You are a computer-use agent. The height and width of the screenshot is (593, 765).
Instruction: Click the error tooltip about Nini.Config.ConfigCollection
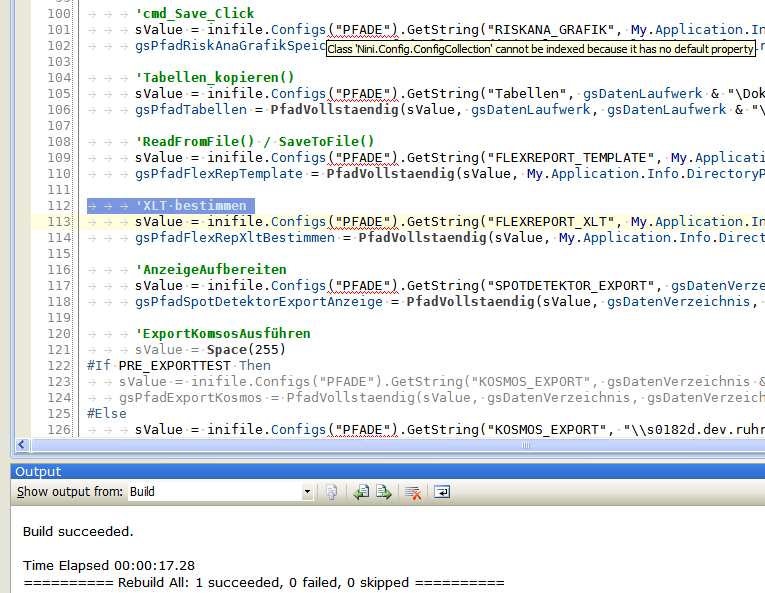pos(541,49)
